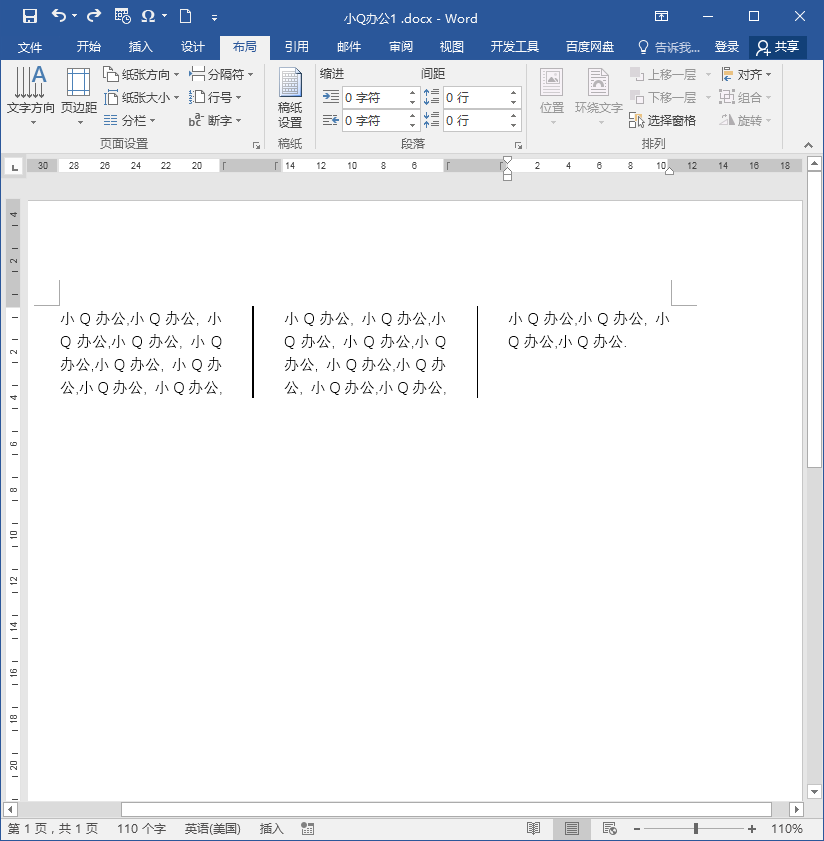Click Send Backward (下移一层) button

click(663, 98)
